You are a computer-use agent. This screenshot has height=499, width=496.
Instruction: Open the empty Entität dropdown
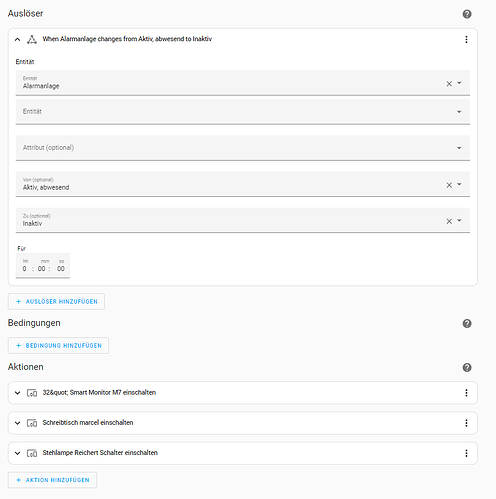(243, 112)
